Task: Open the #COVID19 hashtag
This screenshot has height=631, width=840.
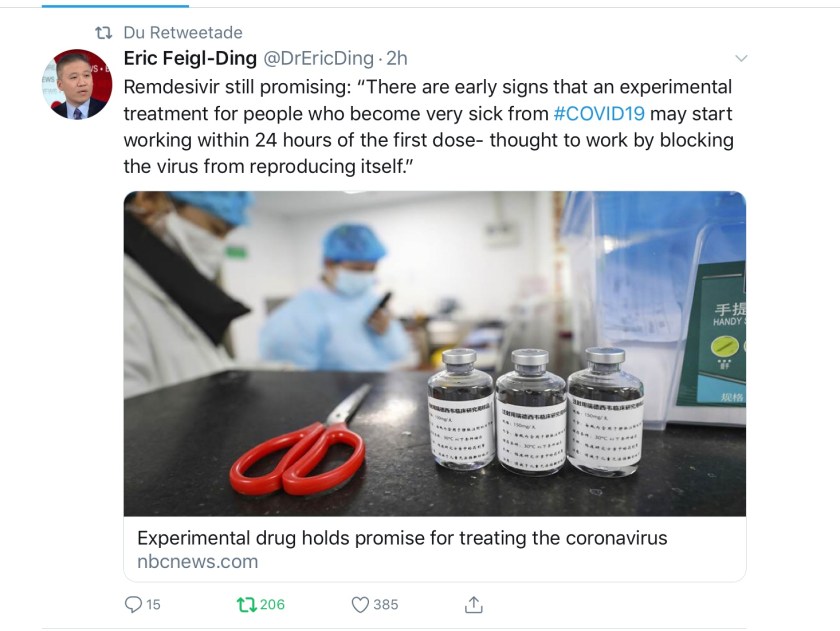Action: tap(599, 114)
